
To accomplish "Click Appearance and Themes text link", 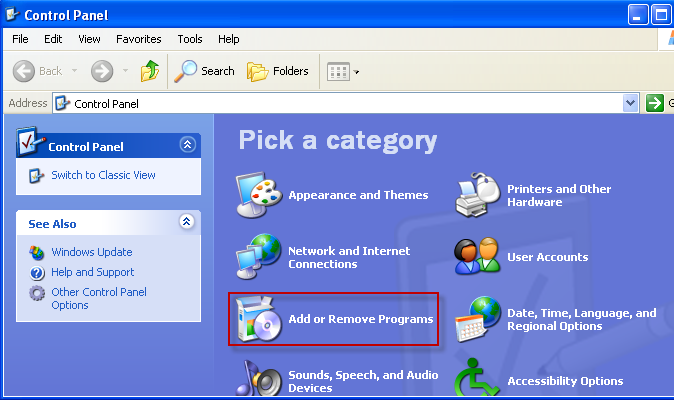I will pos(358,195).
